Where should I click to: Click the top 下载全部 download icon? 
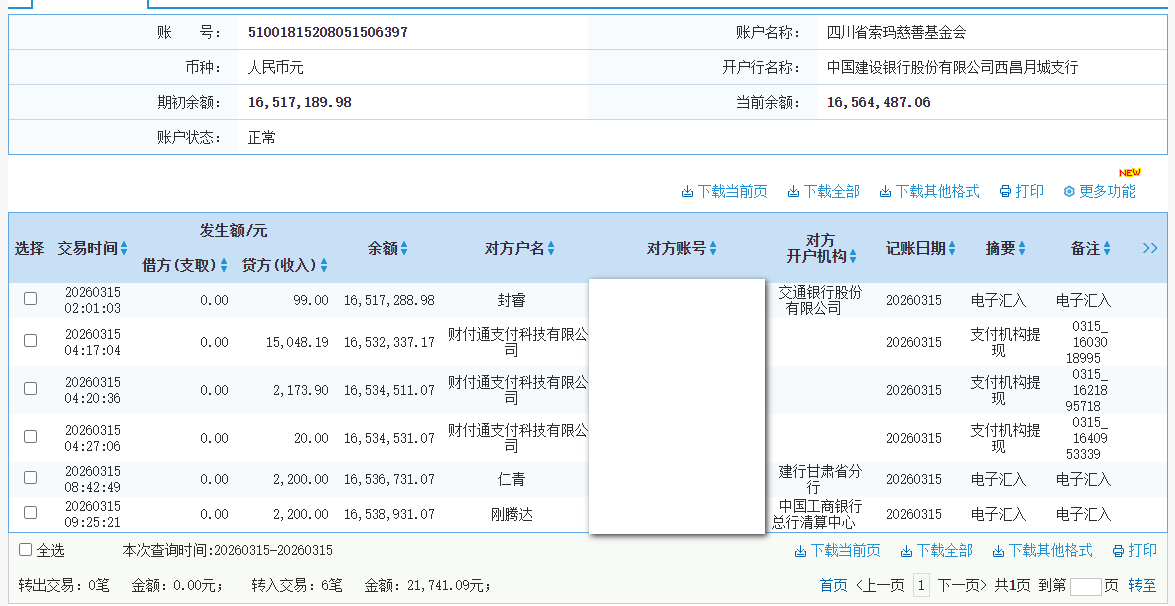pyautogui.click(x=793, y=192)
